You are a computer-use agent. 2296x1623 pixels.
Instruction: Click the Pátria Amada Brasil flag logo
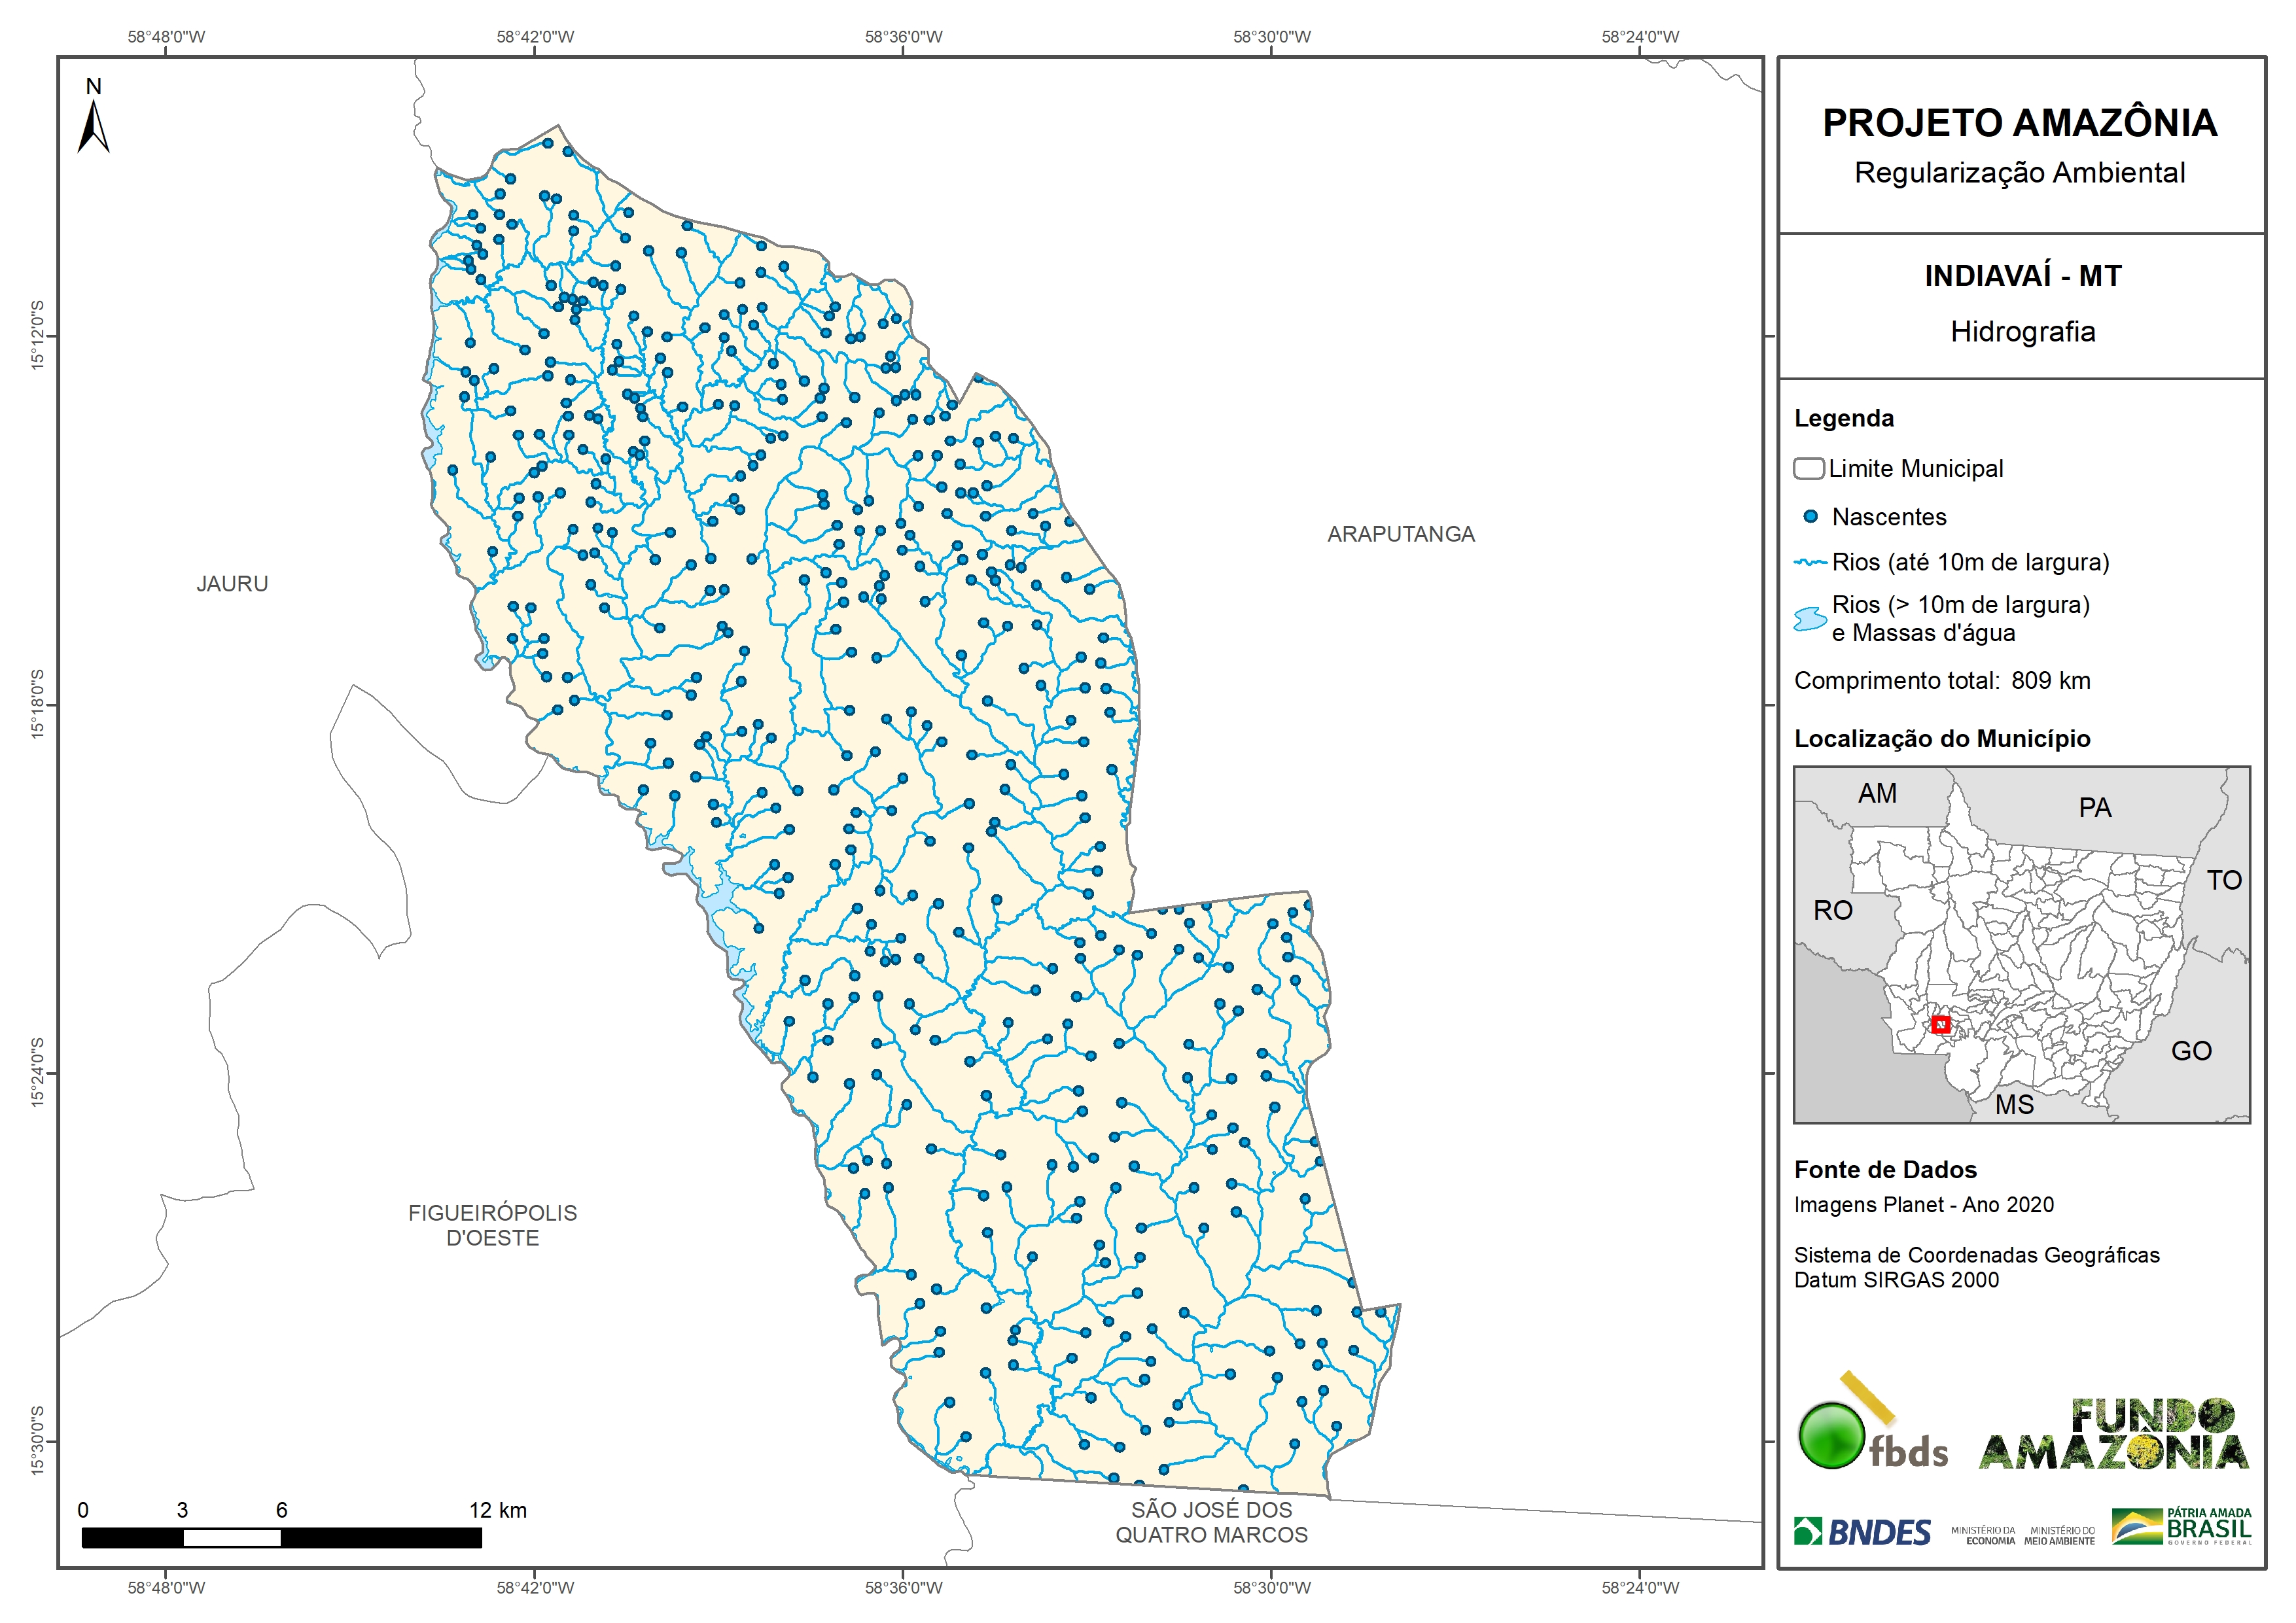click(2181, 1527)
